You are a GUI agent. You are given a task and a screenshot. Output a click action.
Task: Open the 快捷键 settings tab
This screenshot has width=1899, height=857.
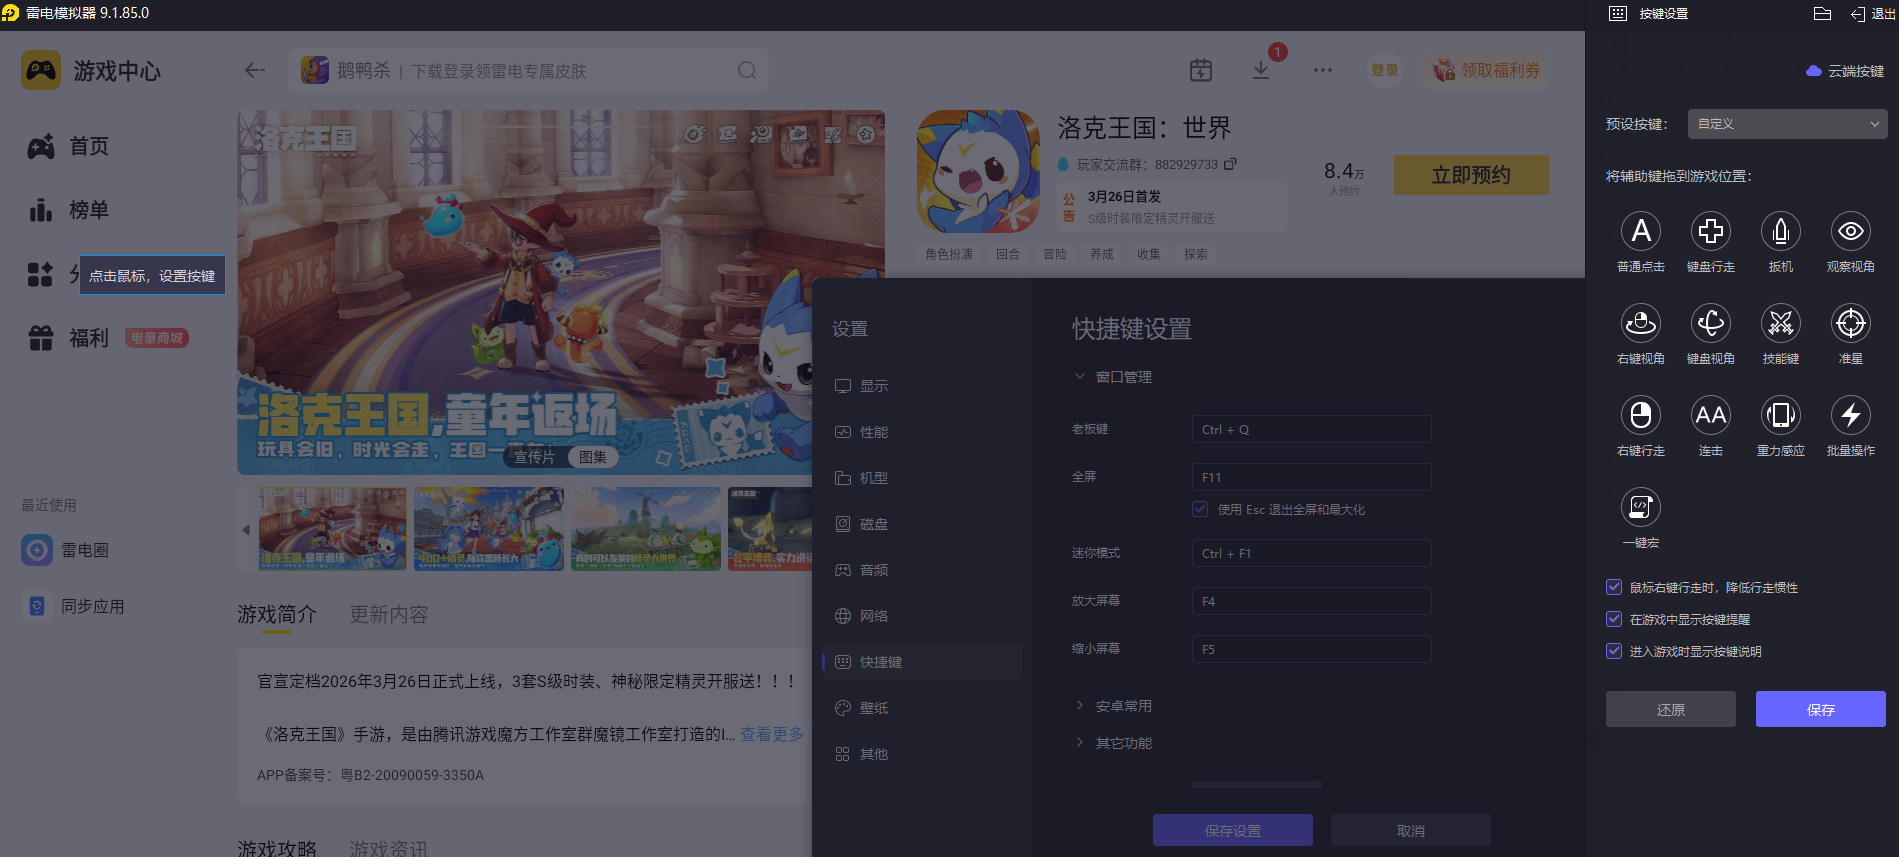(921, 662)
